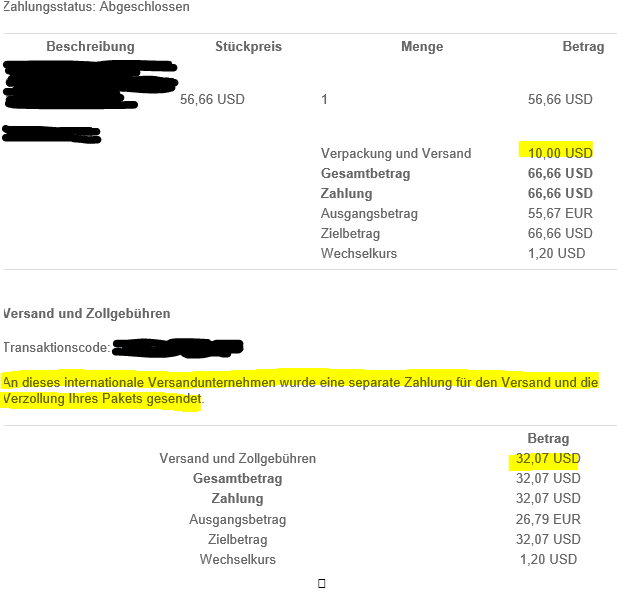Click the highlighted separate payment notice sentence
This screenshot has width=617, height=592.
tap(300, 390)
